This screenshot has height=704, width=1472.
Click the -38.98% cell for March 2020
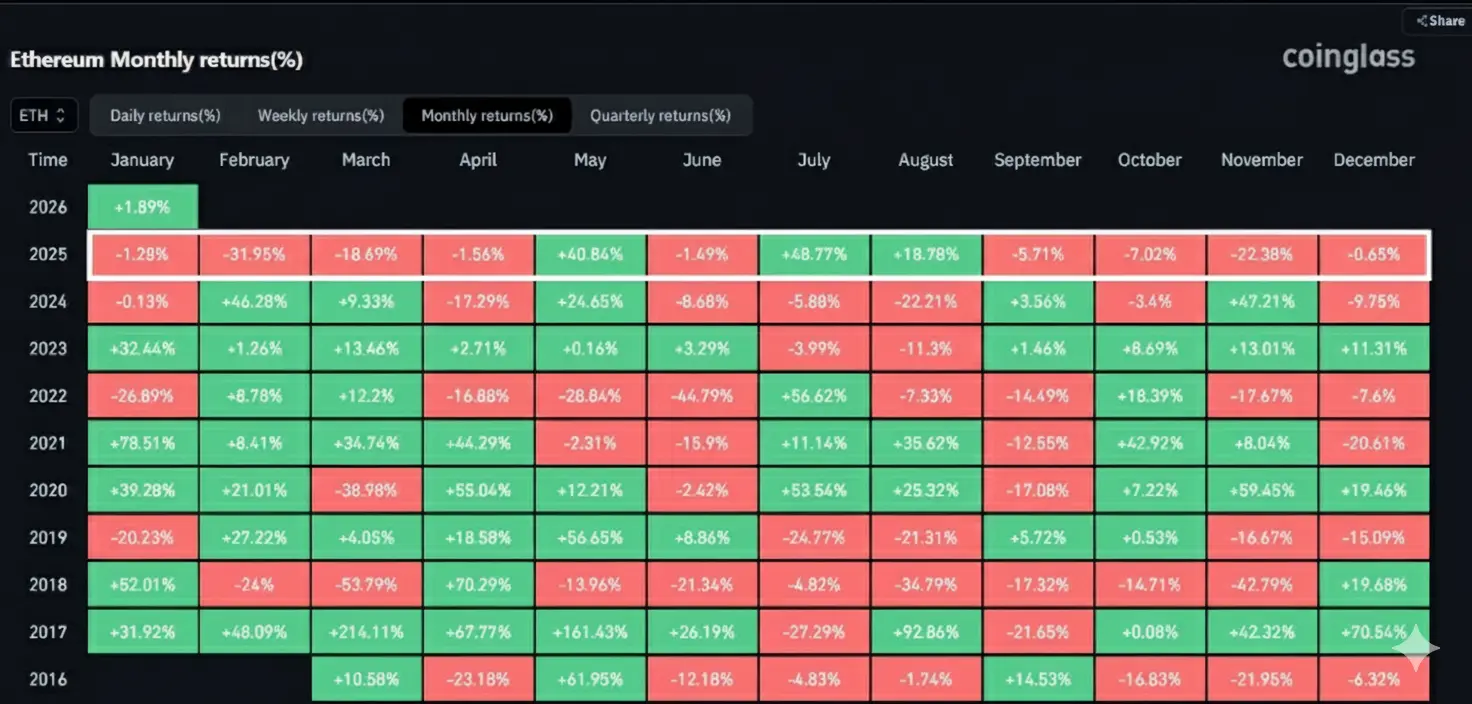click(x=366, y=490)
